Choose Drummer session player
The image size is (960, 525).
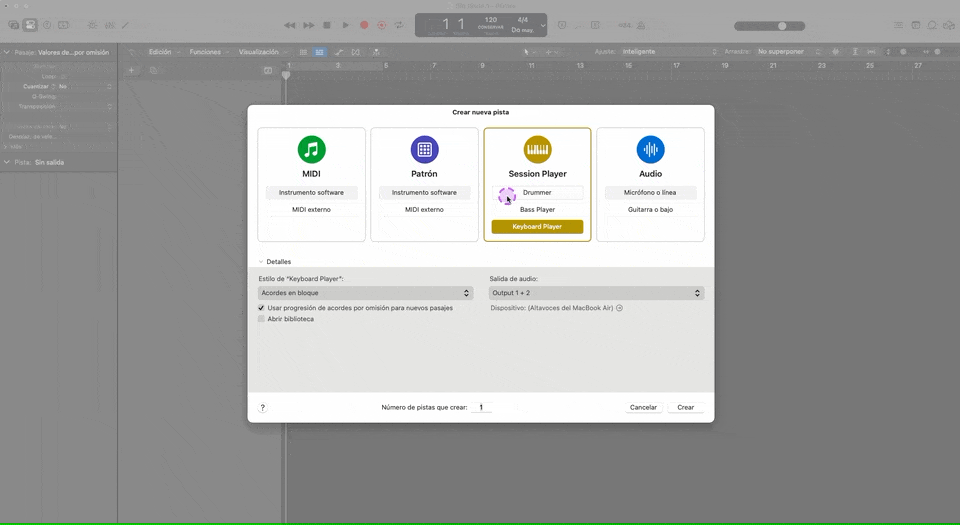tap(538, 193)
